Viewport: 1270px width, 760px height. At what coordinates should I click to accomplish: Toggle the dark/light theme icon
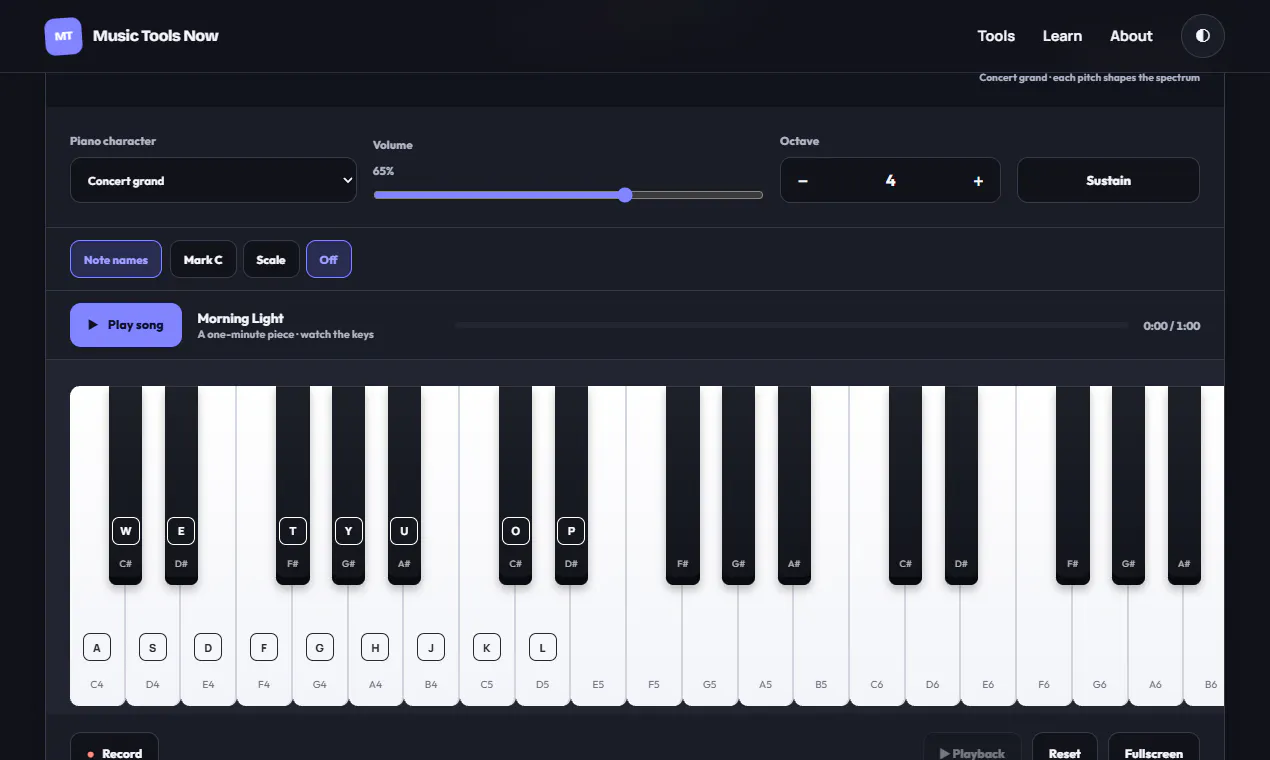click(x=1202, y=36)
